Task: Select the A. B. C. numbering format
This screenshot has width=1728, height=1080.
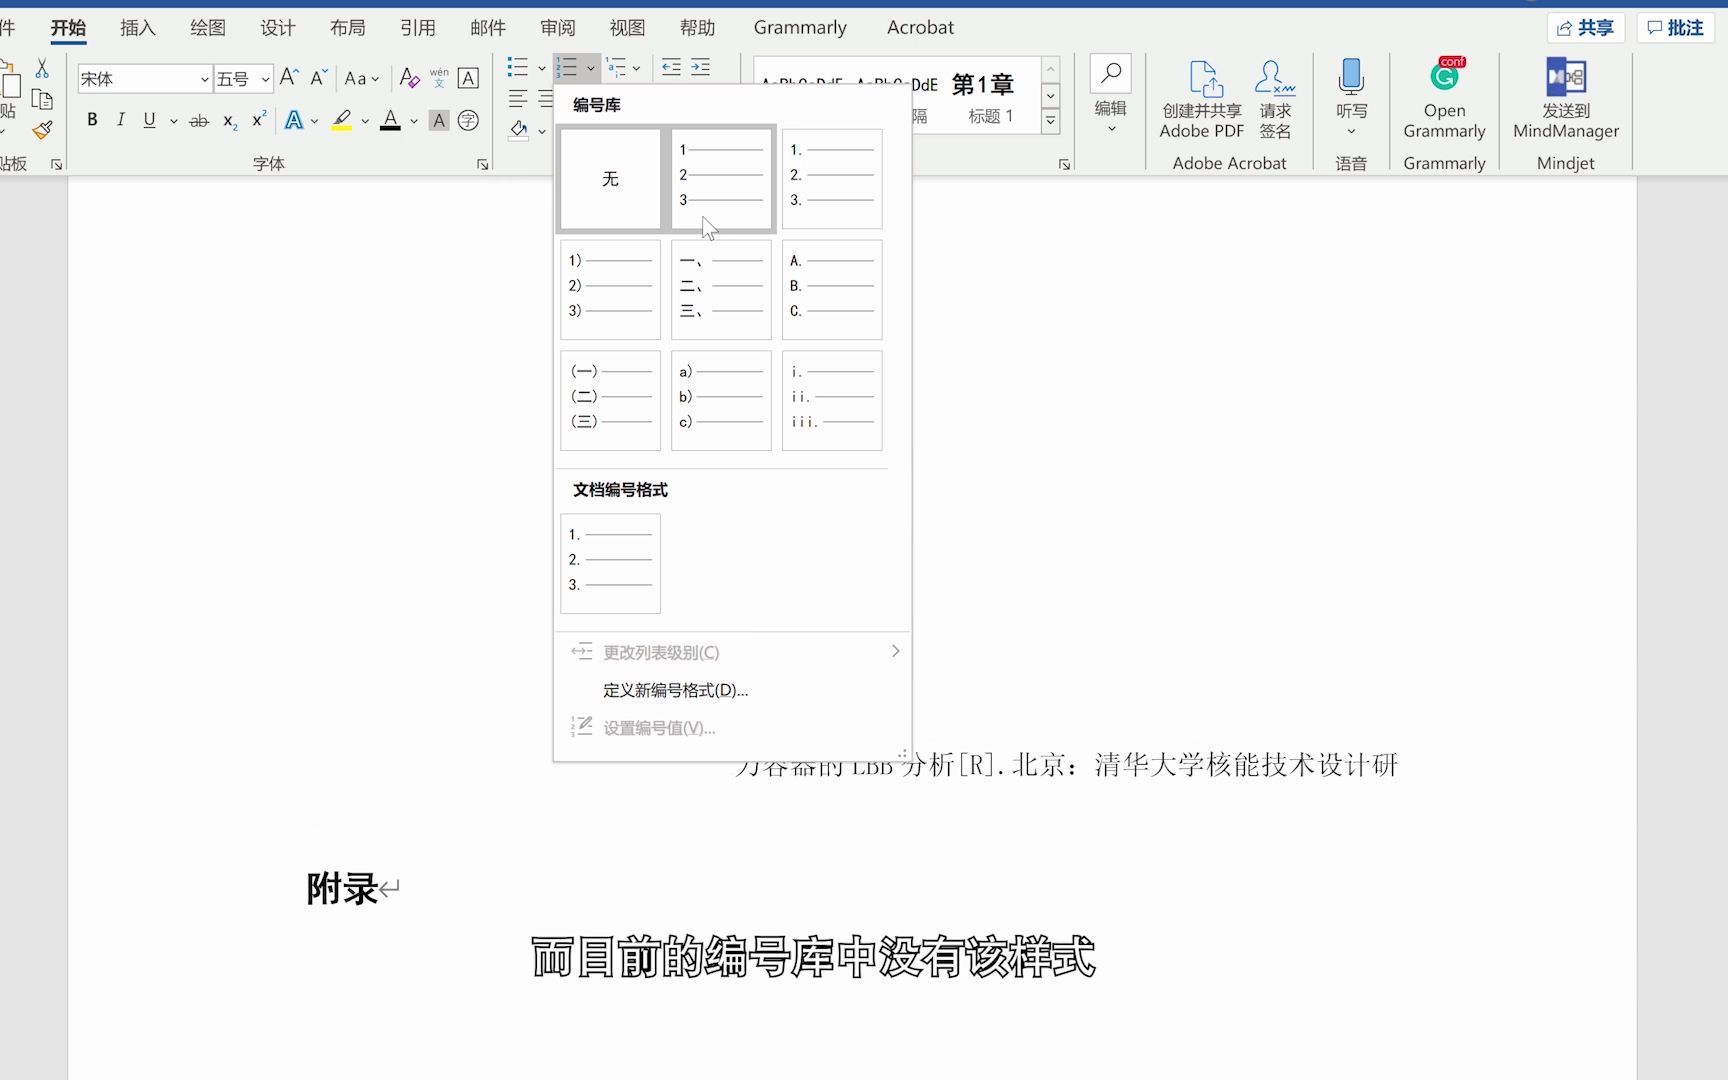Action: pyautogui.click(x=832, y=289)
